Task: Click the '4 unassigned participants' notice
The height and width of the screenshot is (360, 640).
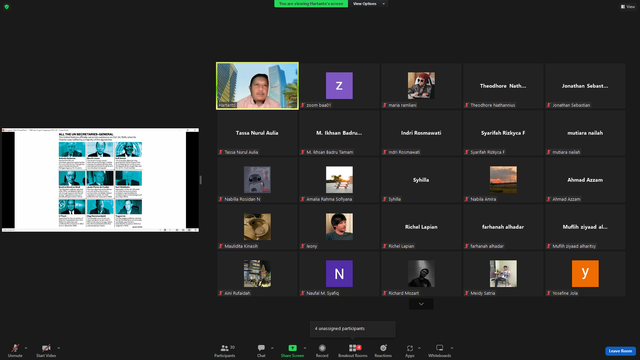Action: click(353, 329)
